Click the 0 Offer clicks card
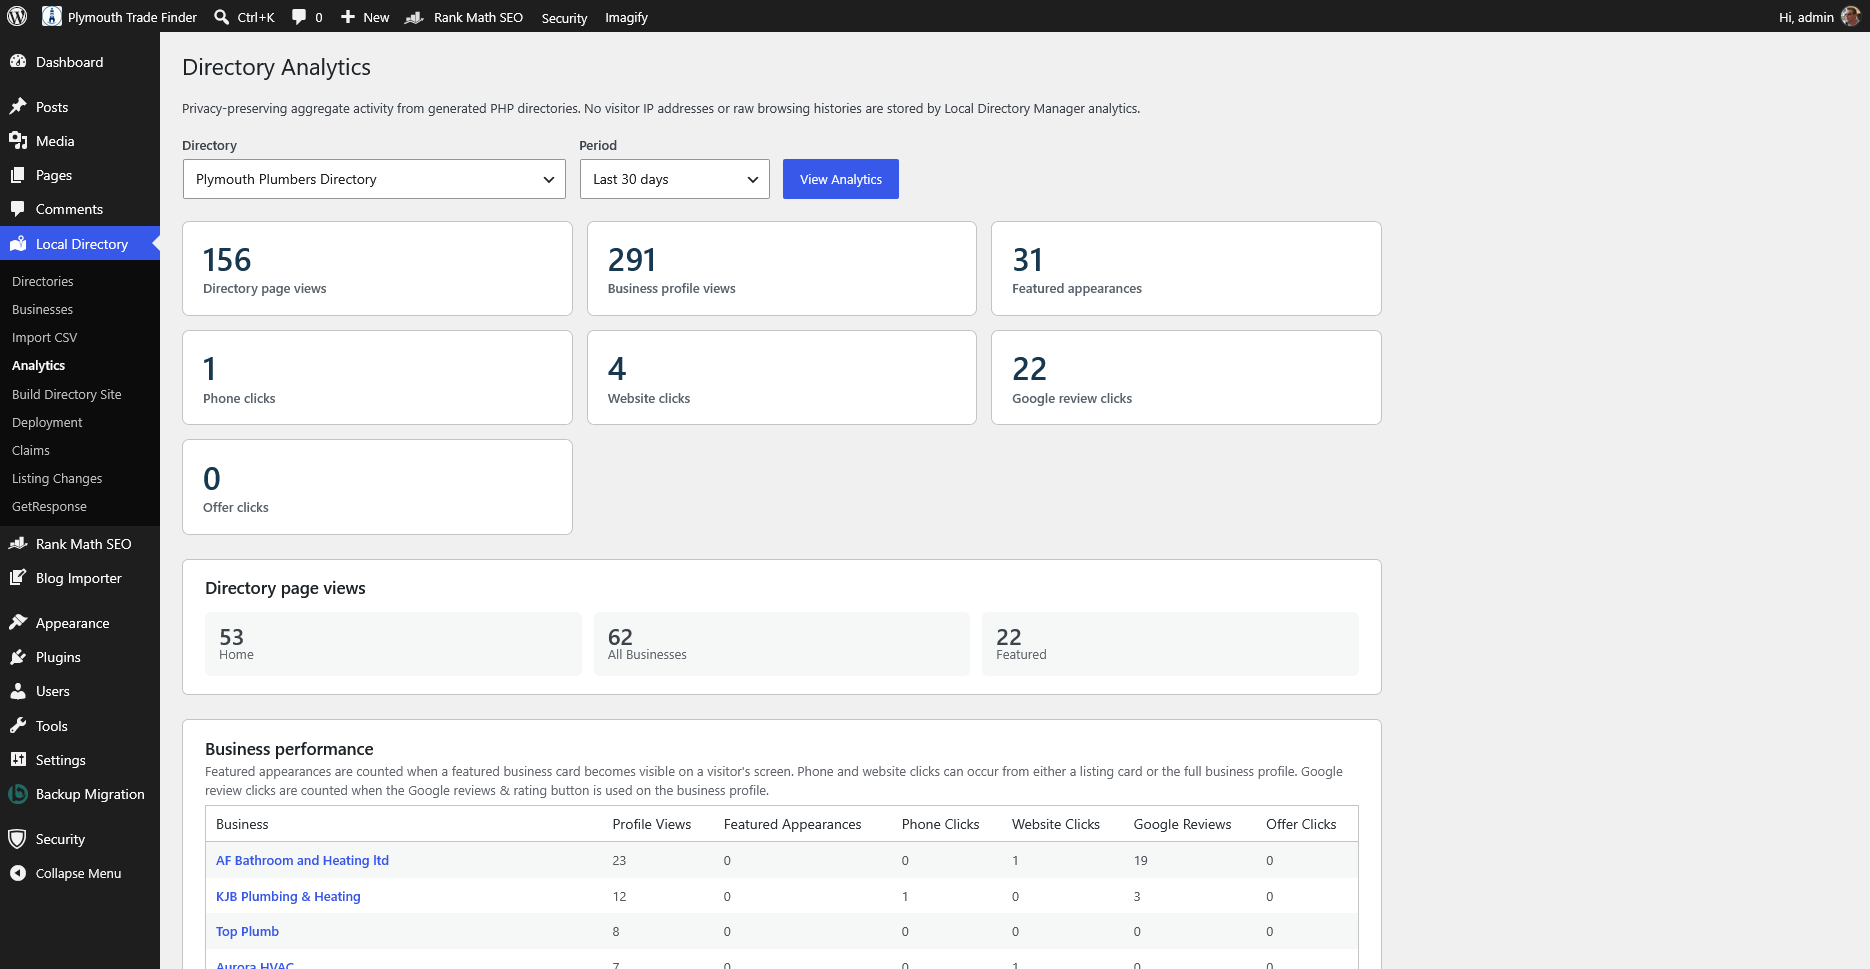The width and height of the screenshot is (1870, 969). coord(377,487)
